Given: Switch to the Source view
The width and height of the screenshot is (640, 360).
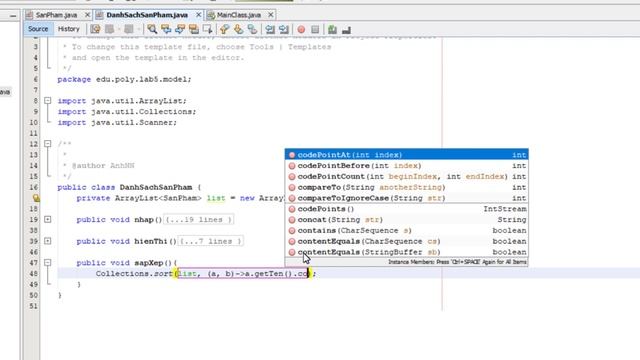Looking at the screenshot, I should (38, 29).
